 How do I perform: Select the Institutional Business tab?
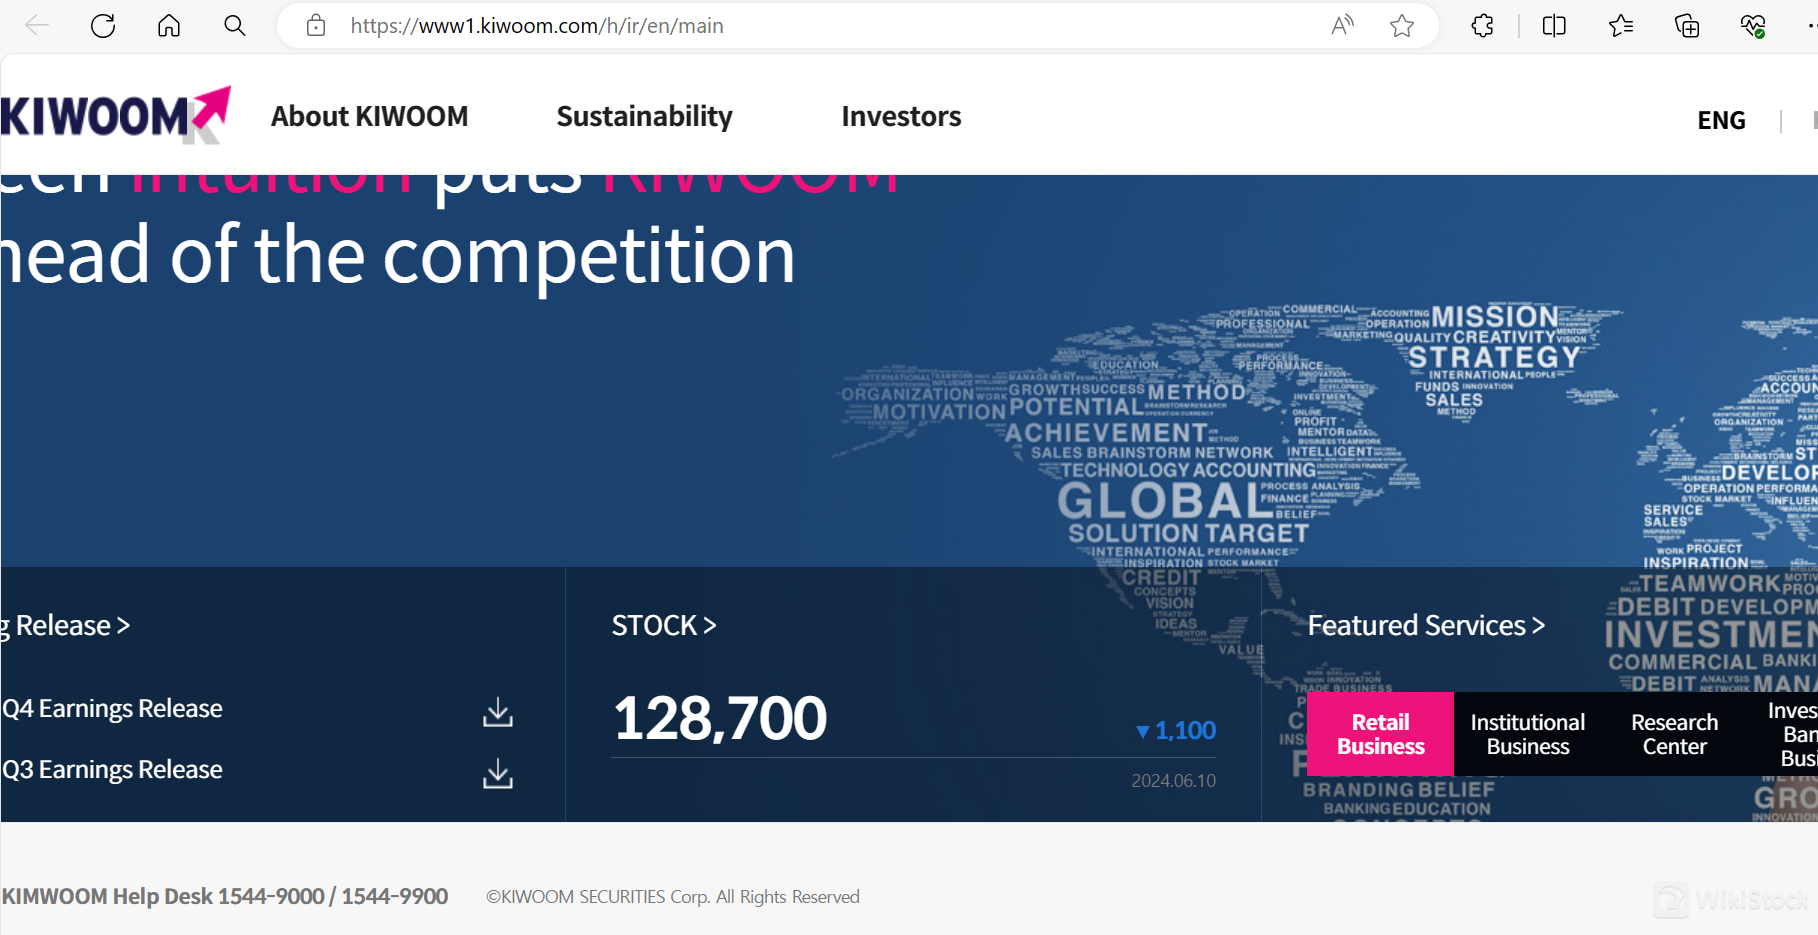(x=1527, y=734)
